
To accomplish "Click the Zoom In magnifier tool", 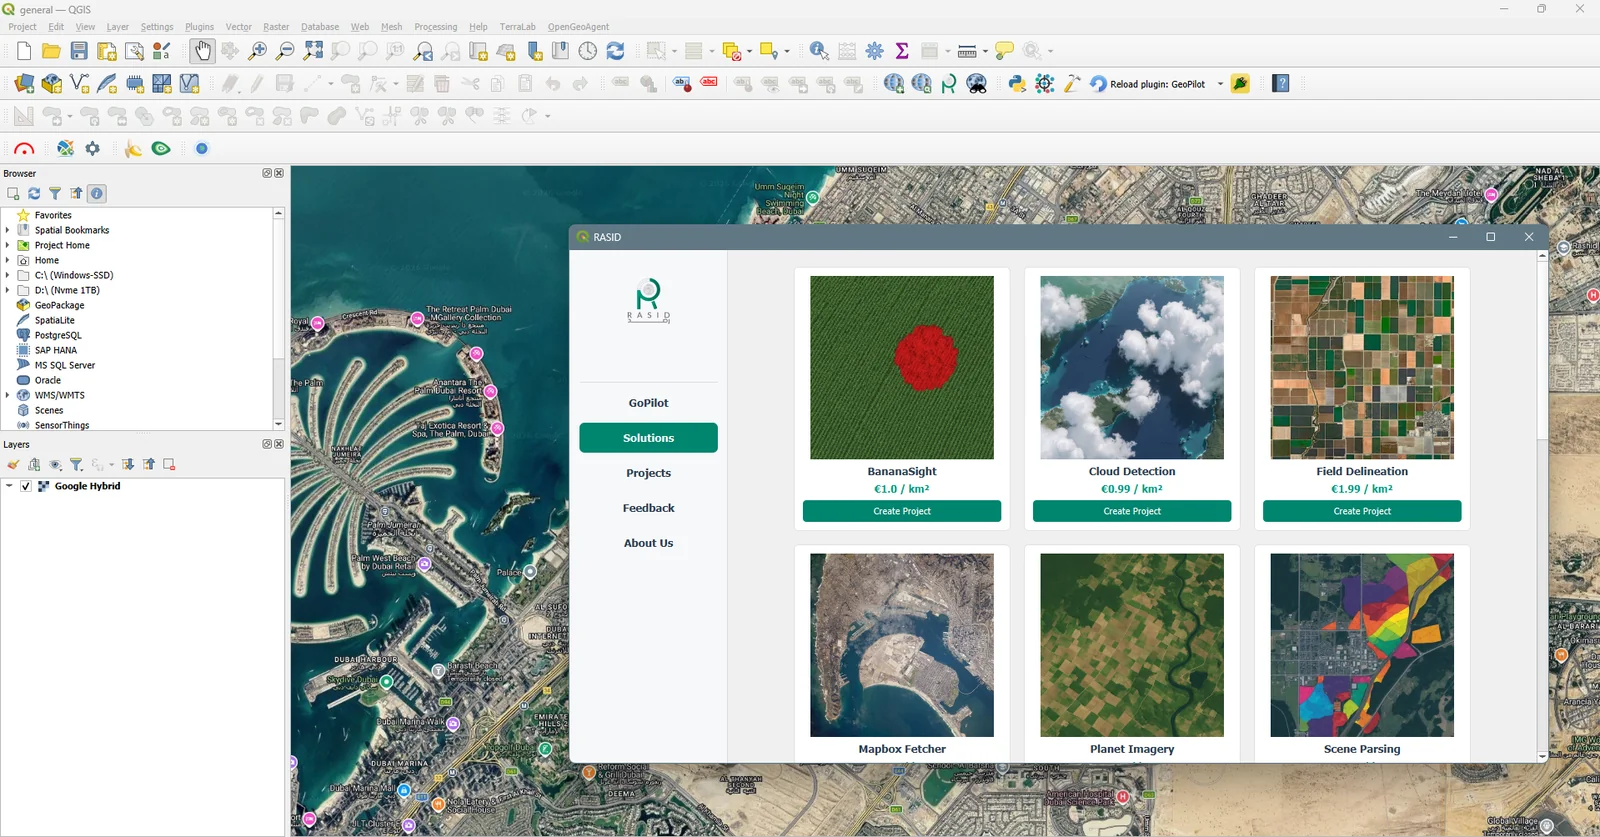I will click(258, 51).
